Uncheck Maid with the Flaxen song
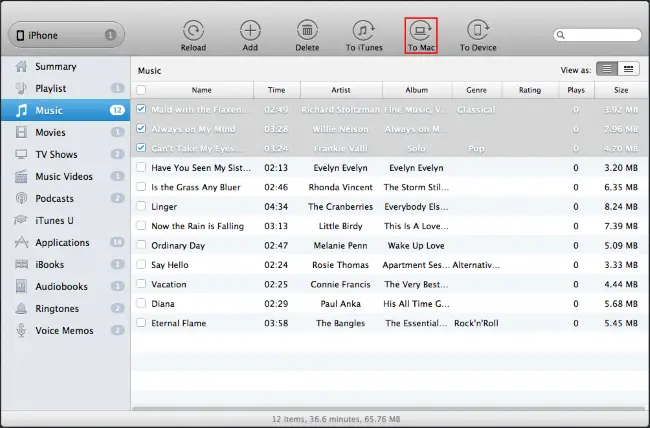The width and height of the screenshot is (650, 428). 141,109
